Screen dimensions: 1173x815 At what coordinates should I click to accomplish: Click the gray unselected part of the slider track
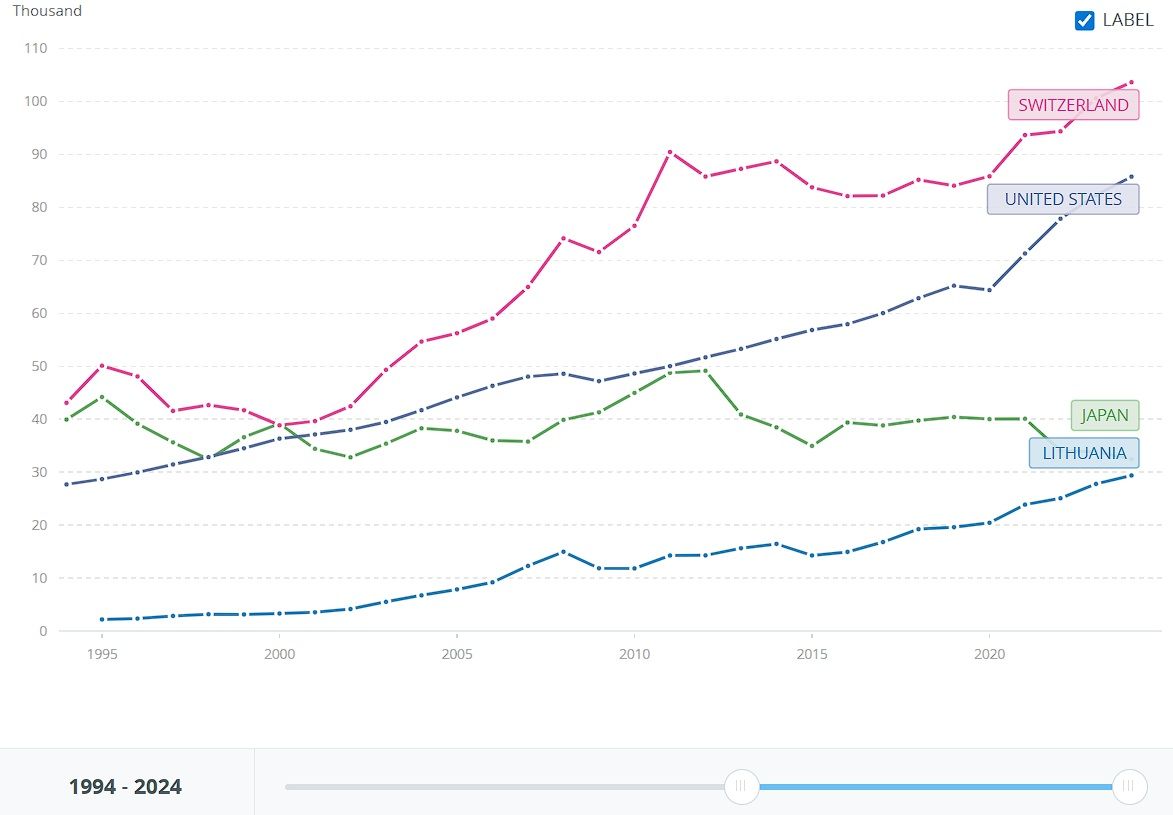coord(500,787)
